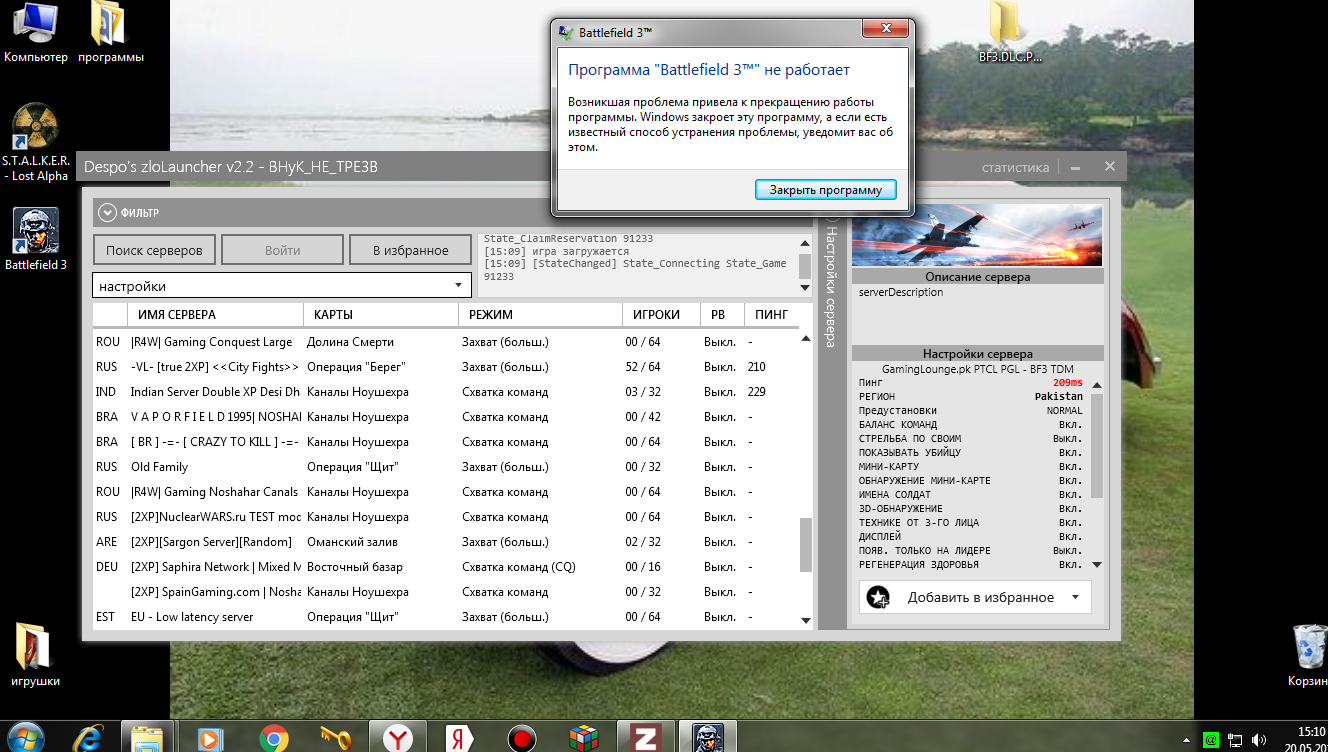The image size is (1328, 752).
Task: Click server settings scroll up arrow
Action: point(1097,385)
